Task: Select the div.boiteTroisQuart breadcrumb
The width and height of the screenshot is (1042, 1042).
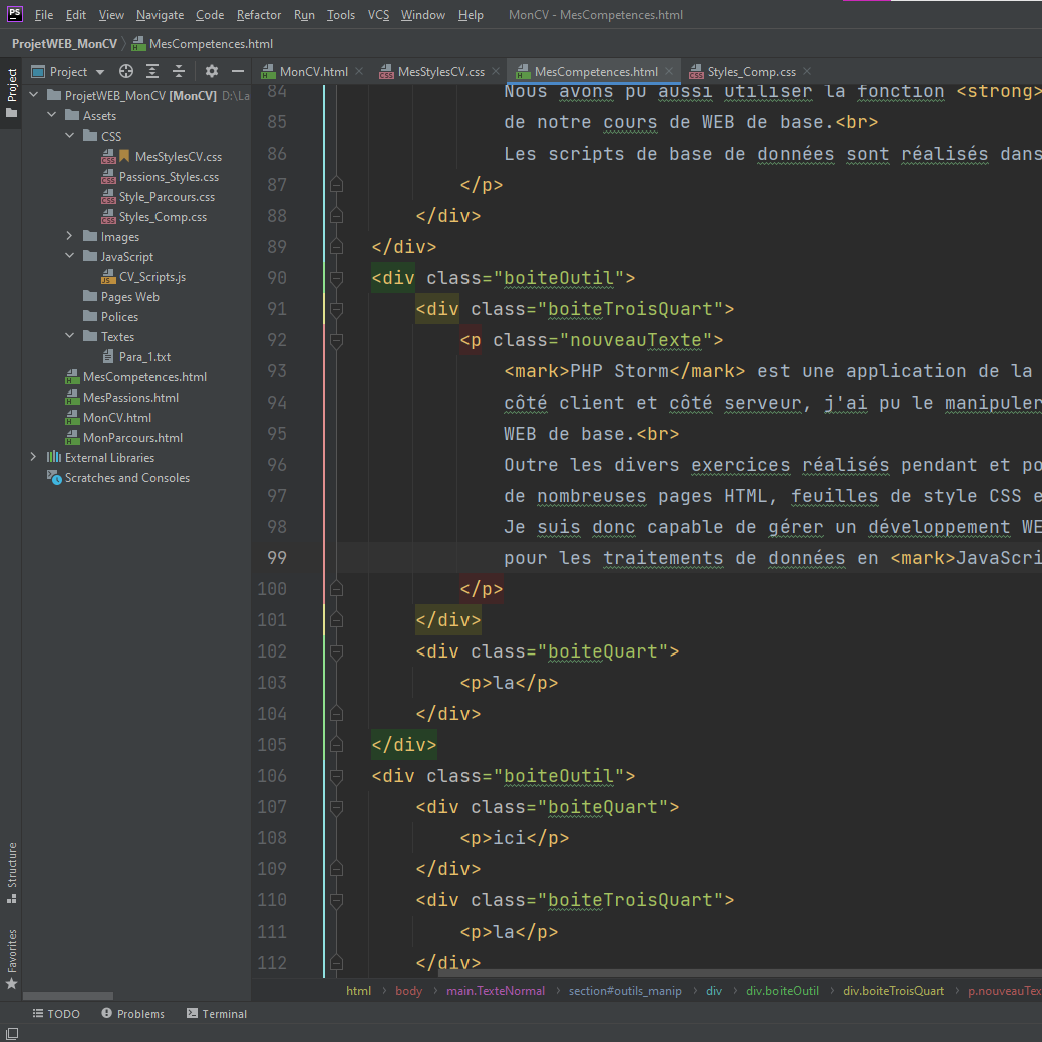Action: tap(893, 990)
